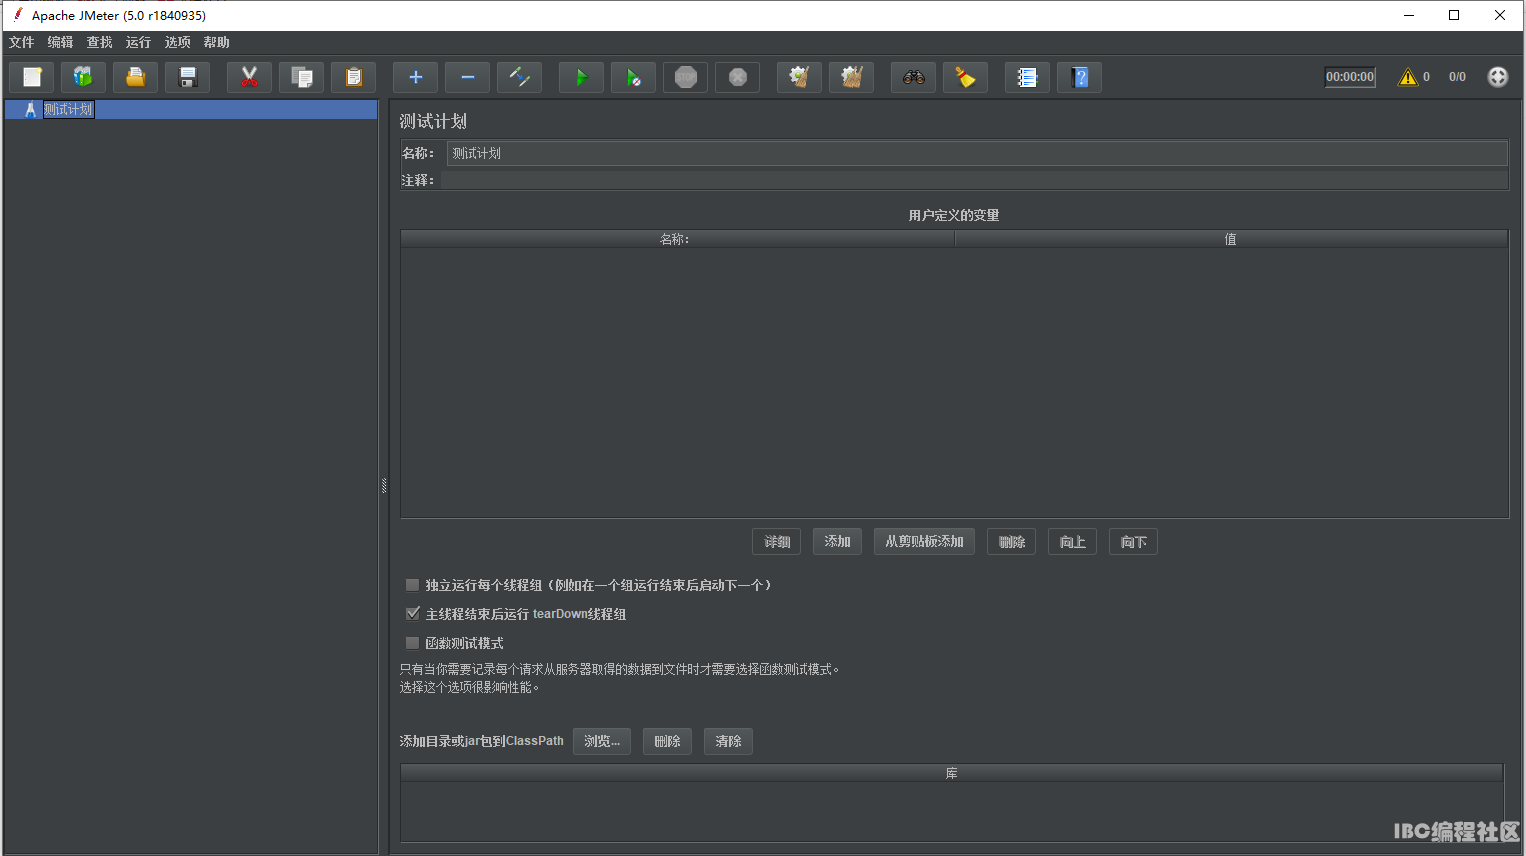Click the Expand all plus icon
Screen dimensions: 1526x856
point(416,77)
